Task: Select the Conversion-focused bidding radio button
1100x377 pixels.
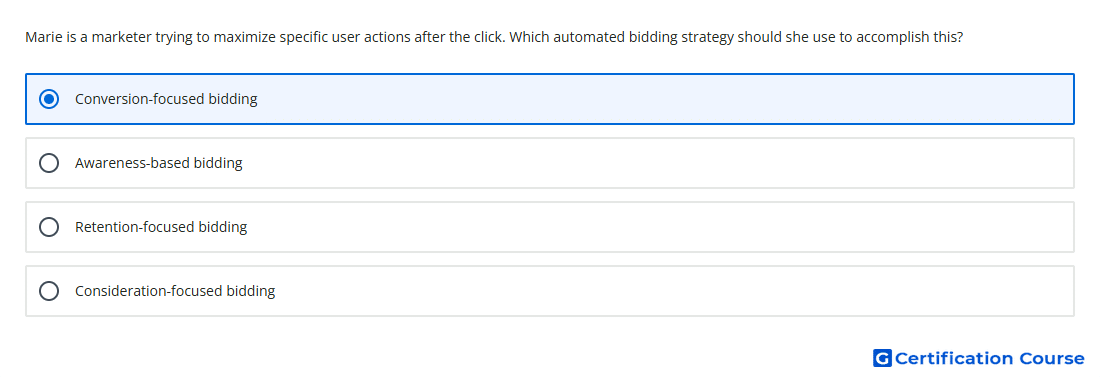Action: click(49, 99)
